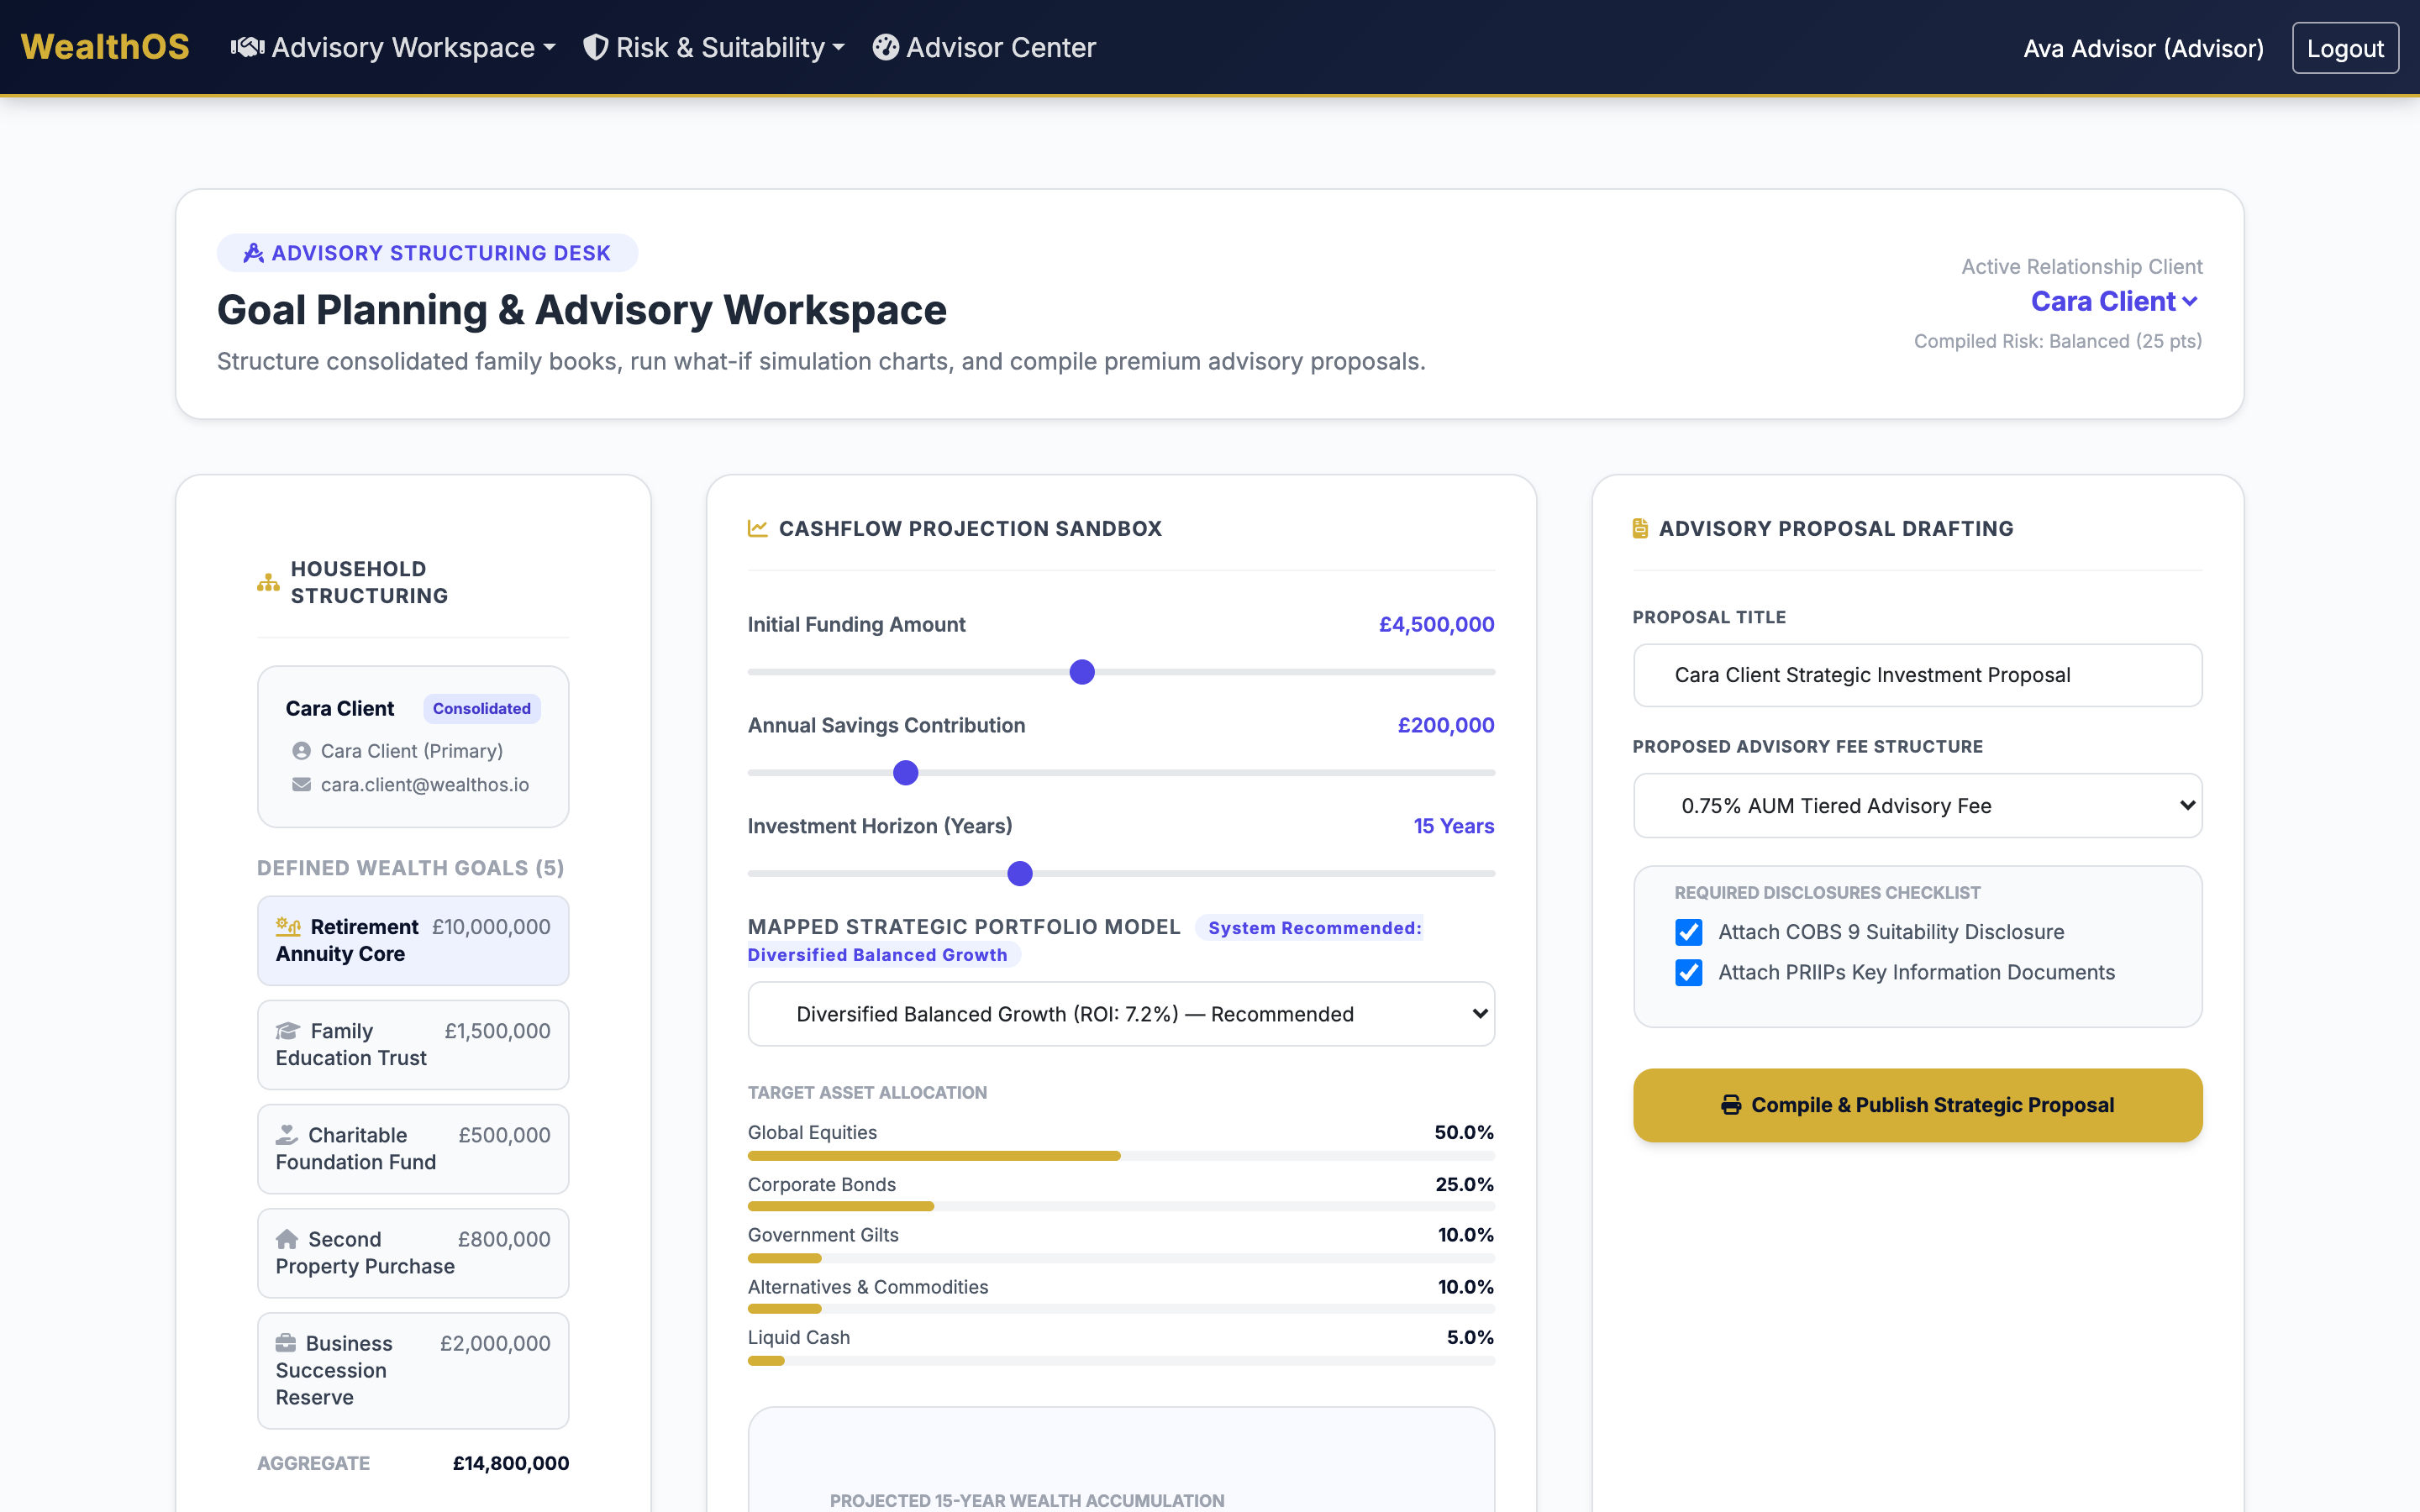Select the Business Succession Reserve goal card

click(413, 1370)
